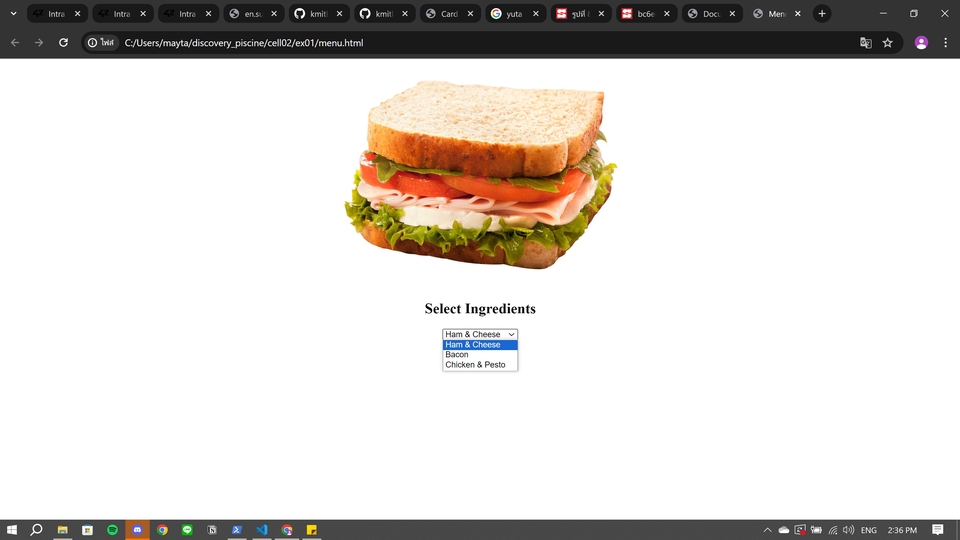Viewport: 960px width, 540px height.
Task: Choose Chicken & Pesto from the list
Action: [480, 365]
